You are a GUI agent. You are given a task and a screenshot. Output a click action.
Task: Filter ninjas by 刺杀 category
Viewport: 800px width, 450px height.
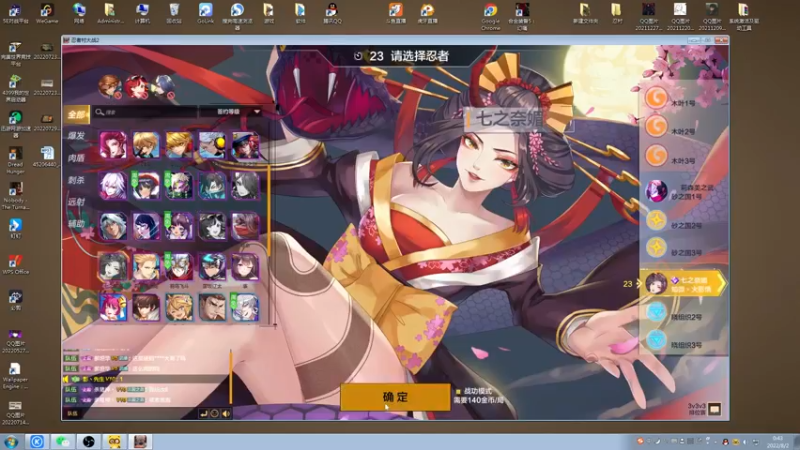pos(77,180)
